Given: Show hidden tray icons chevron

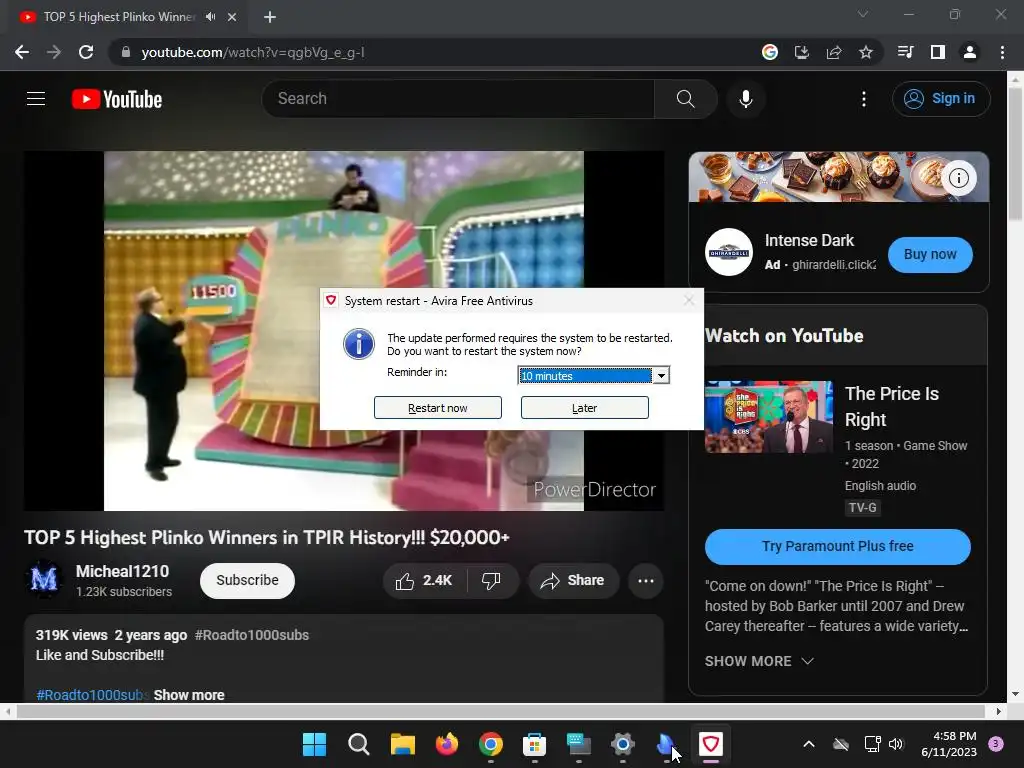Looking at the screenshot, I should point(808,744).
